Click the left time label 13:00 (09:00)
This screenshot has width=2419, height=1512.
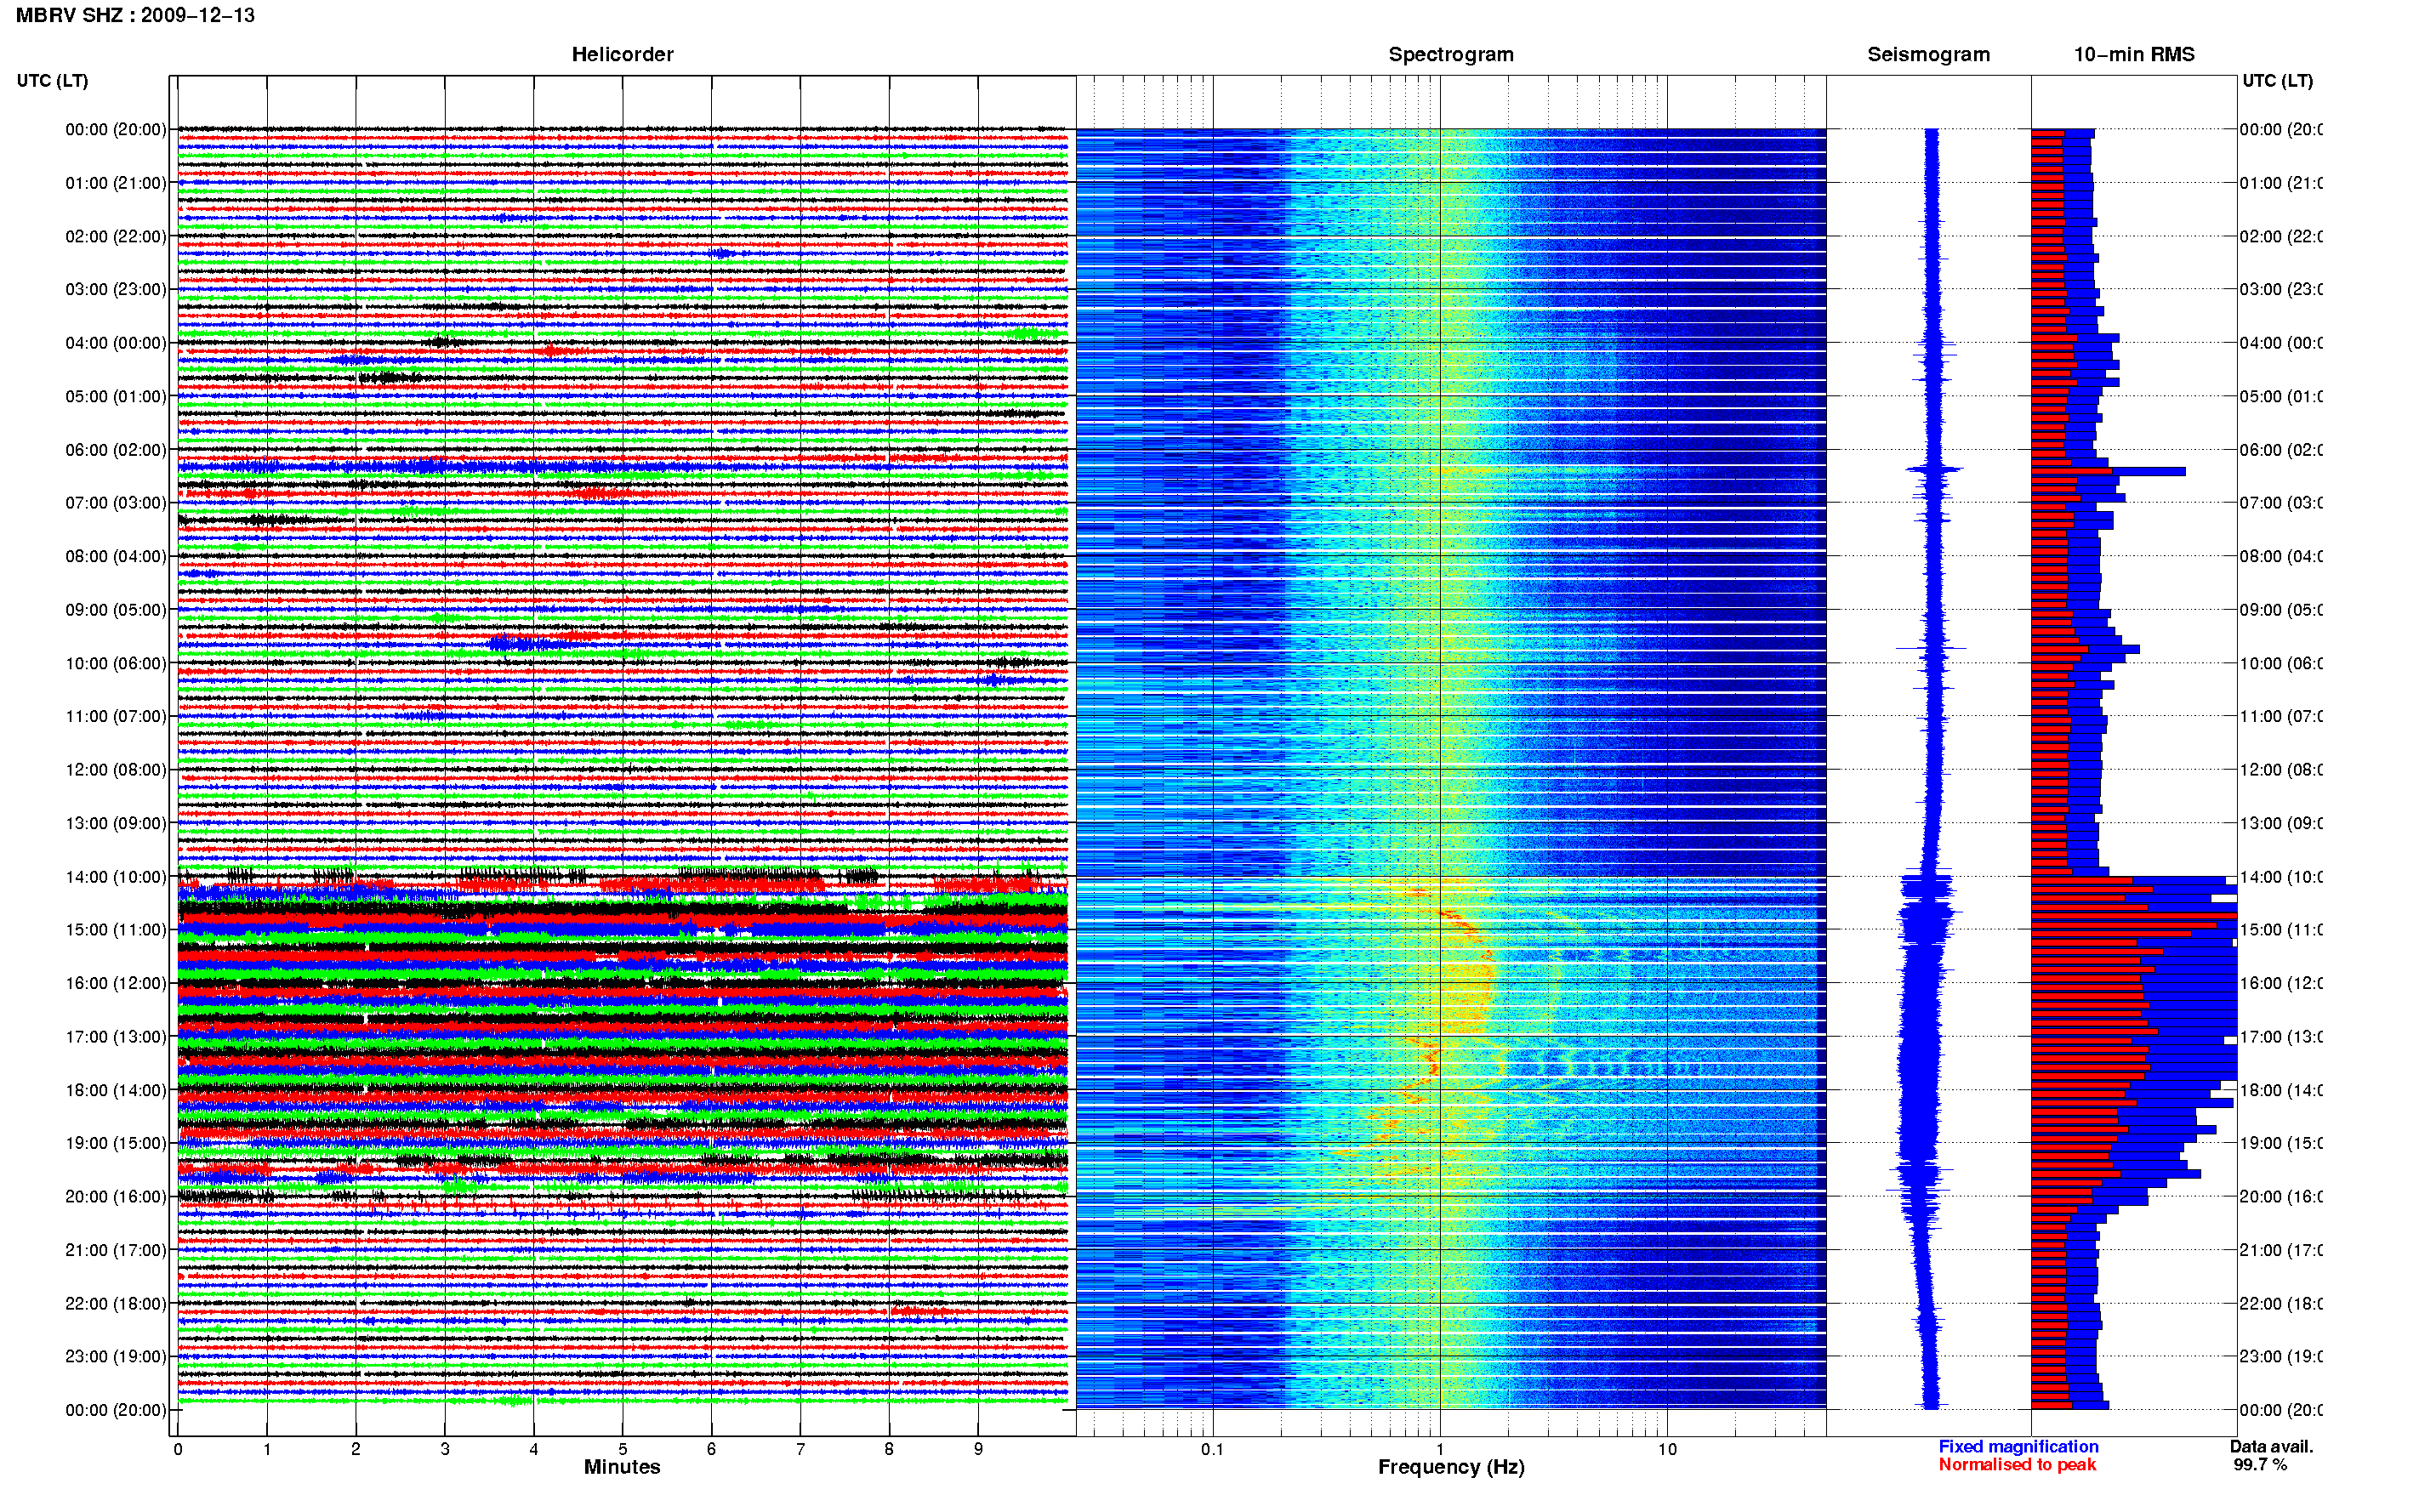(x=116, y=823)
